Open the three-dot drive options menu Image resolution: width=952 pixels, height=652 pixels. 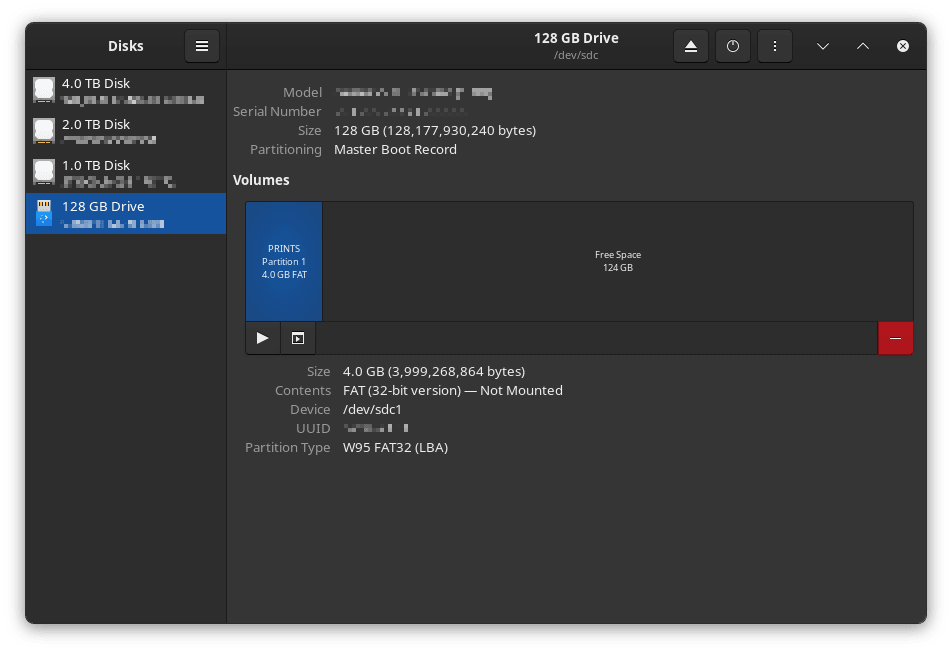(774, 46)
